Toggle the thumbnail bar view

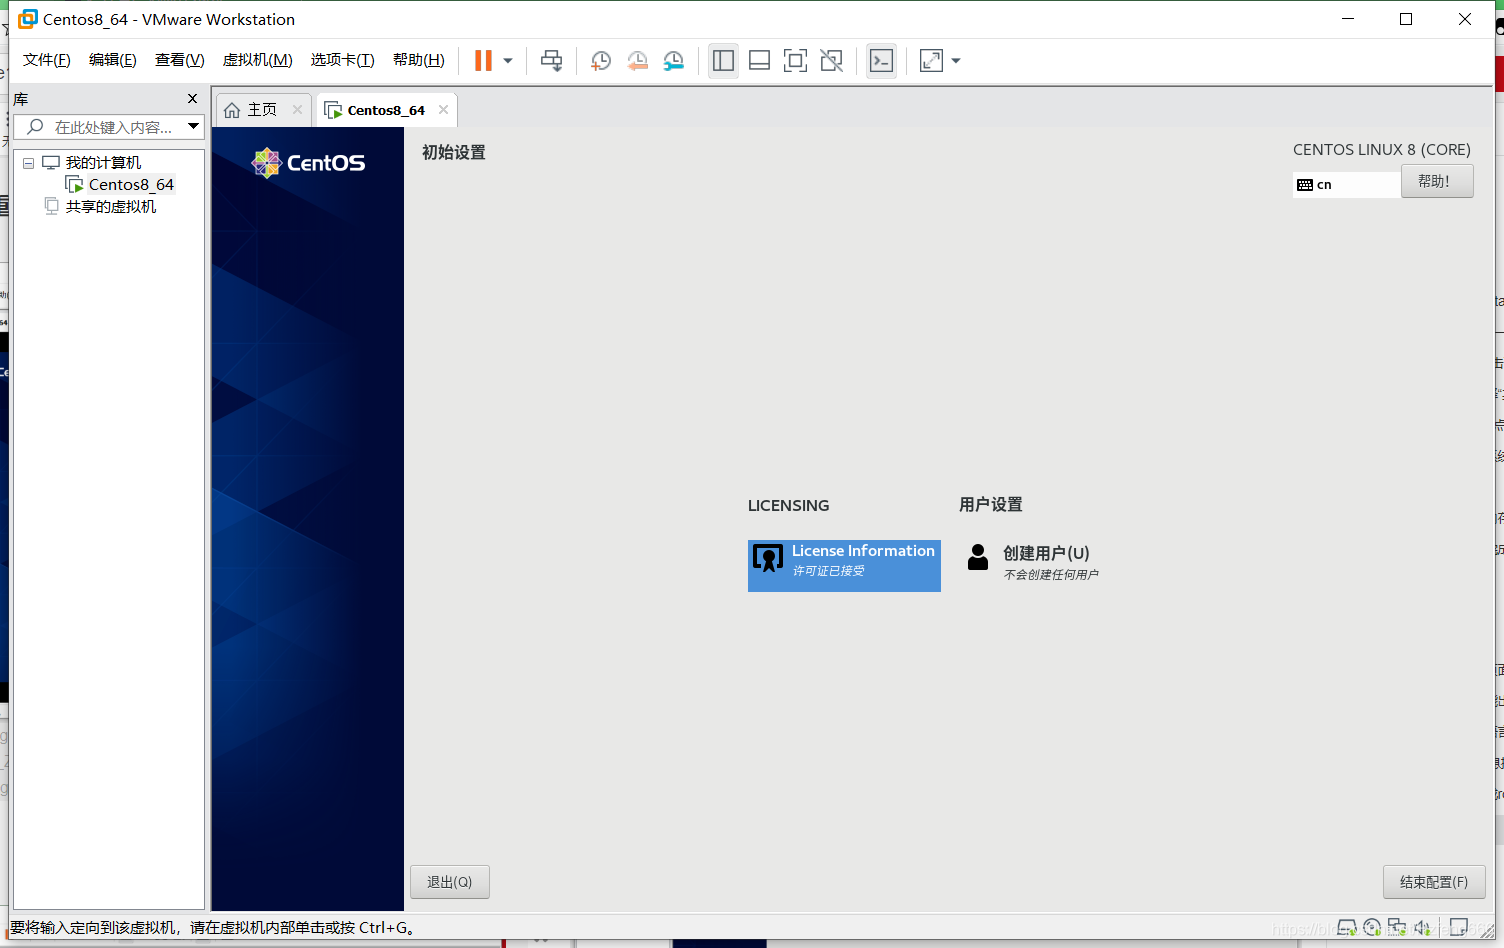[759, 61]
